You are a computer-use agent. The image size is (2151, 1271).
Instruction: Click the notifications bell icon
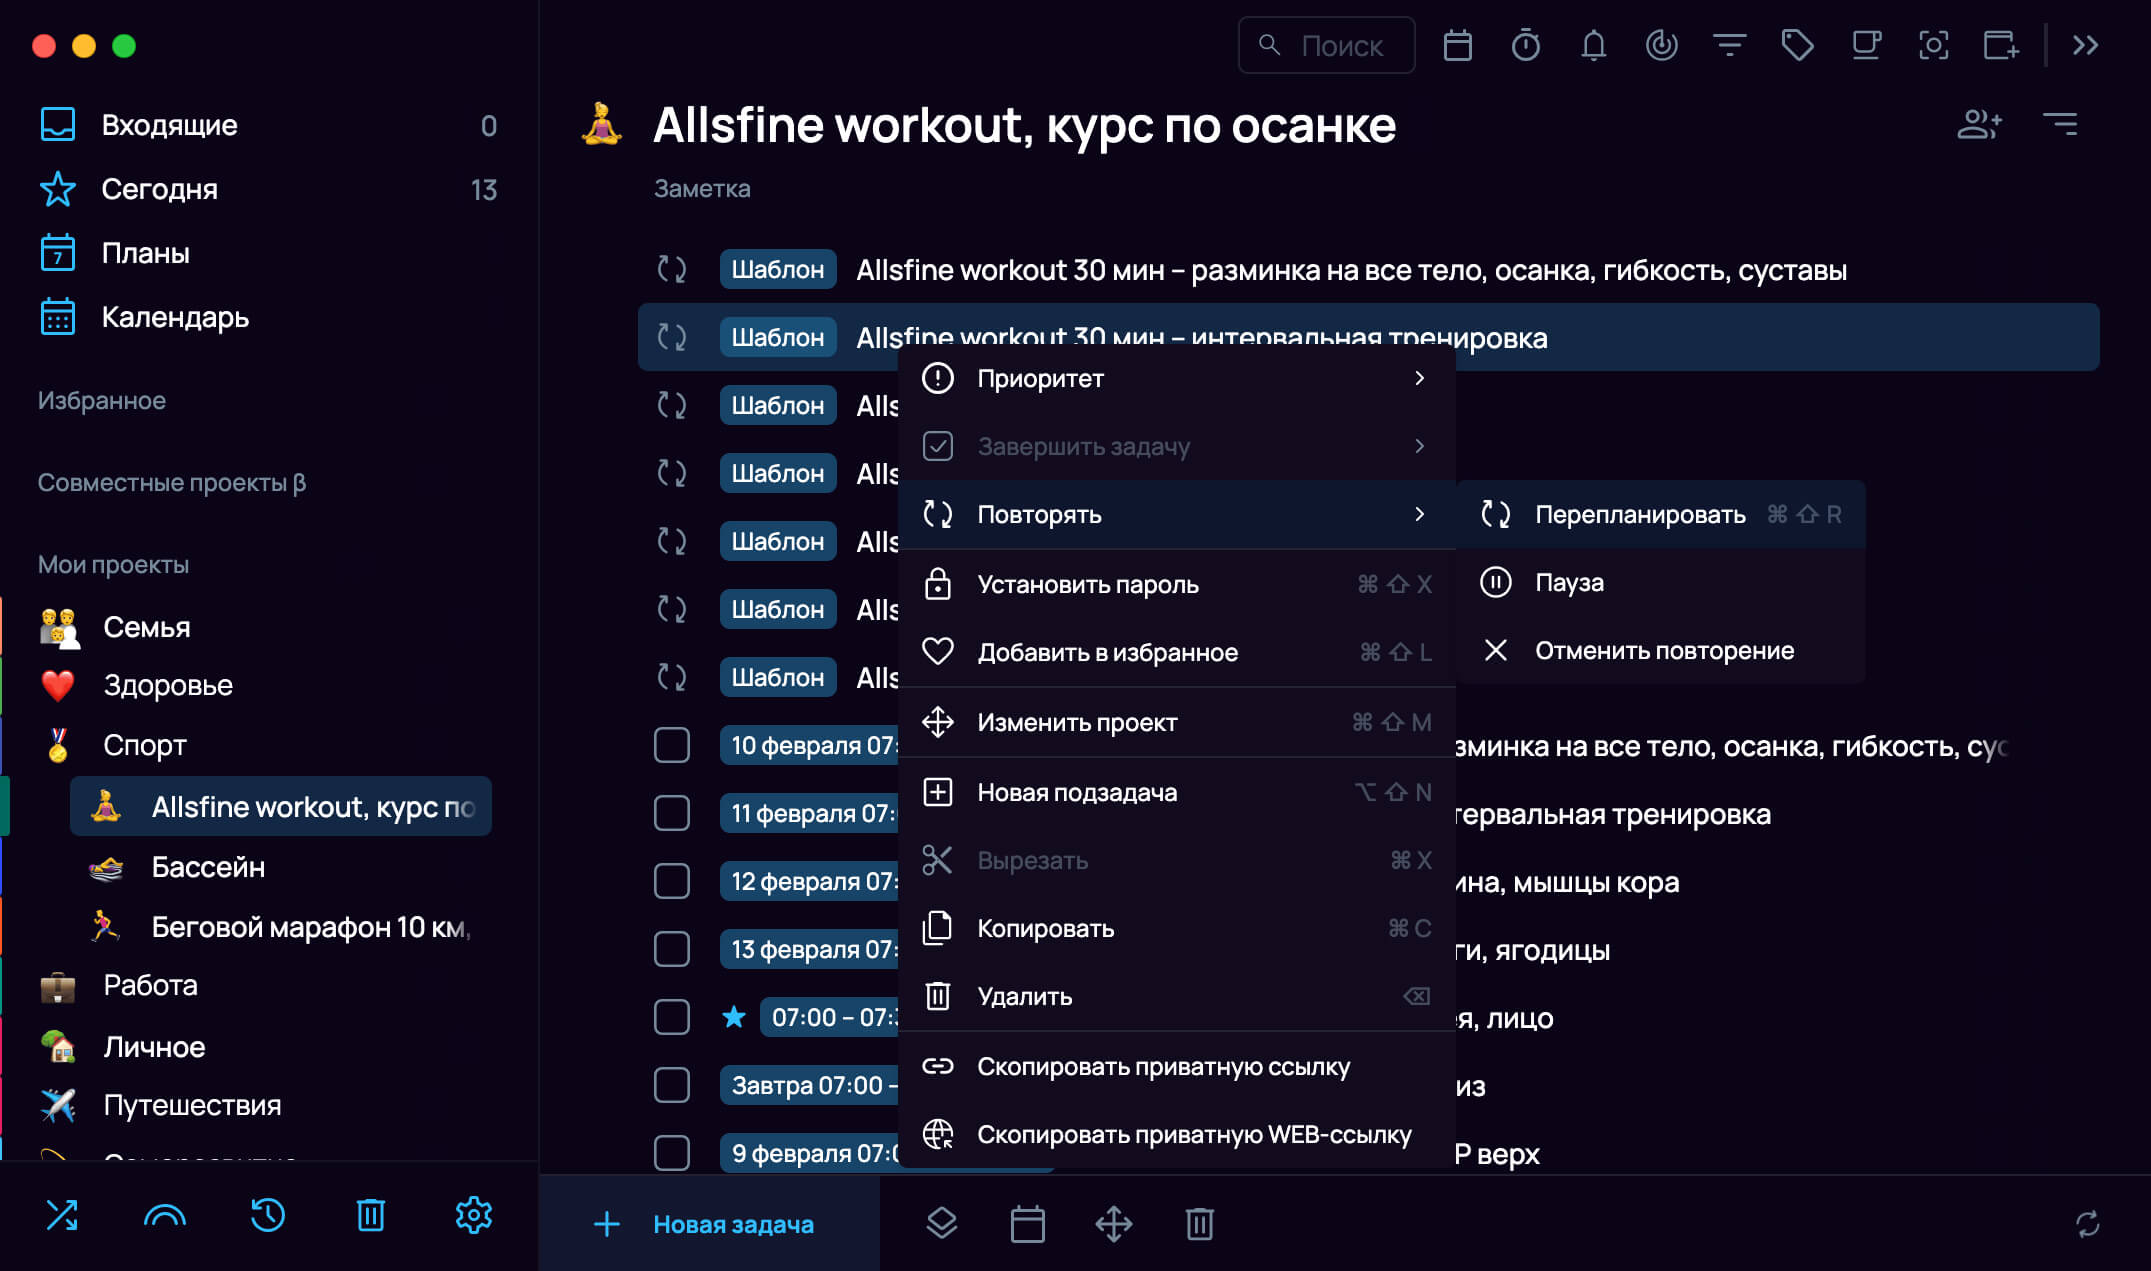coord(1593,45)
